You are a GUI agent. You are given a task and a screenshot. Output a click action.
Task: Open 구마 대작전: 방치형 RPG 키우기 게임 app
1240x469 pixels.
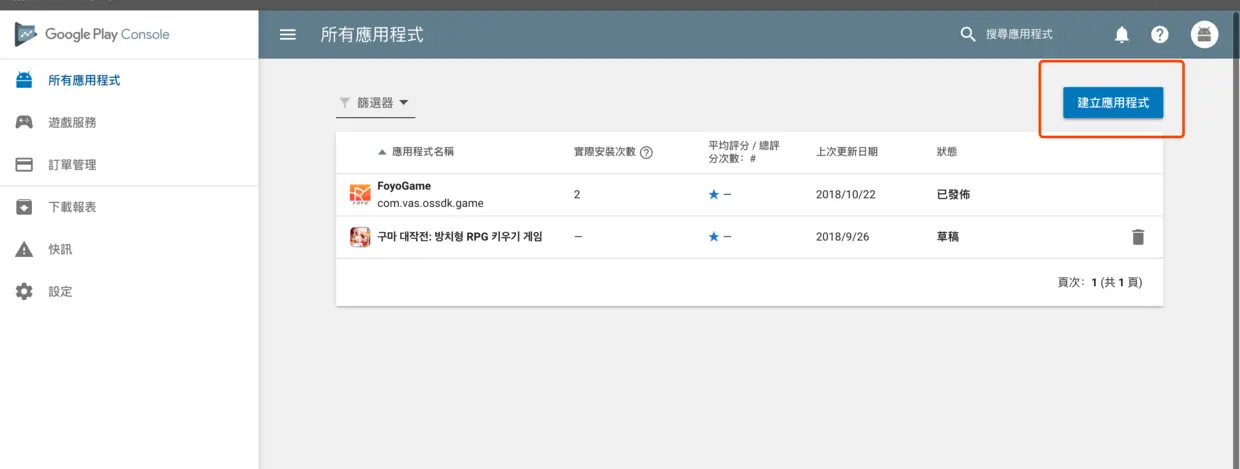pyautogui.click(x=460, y=237)
